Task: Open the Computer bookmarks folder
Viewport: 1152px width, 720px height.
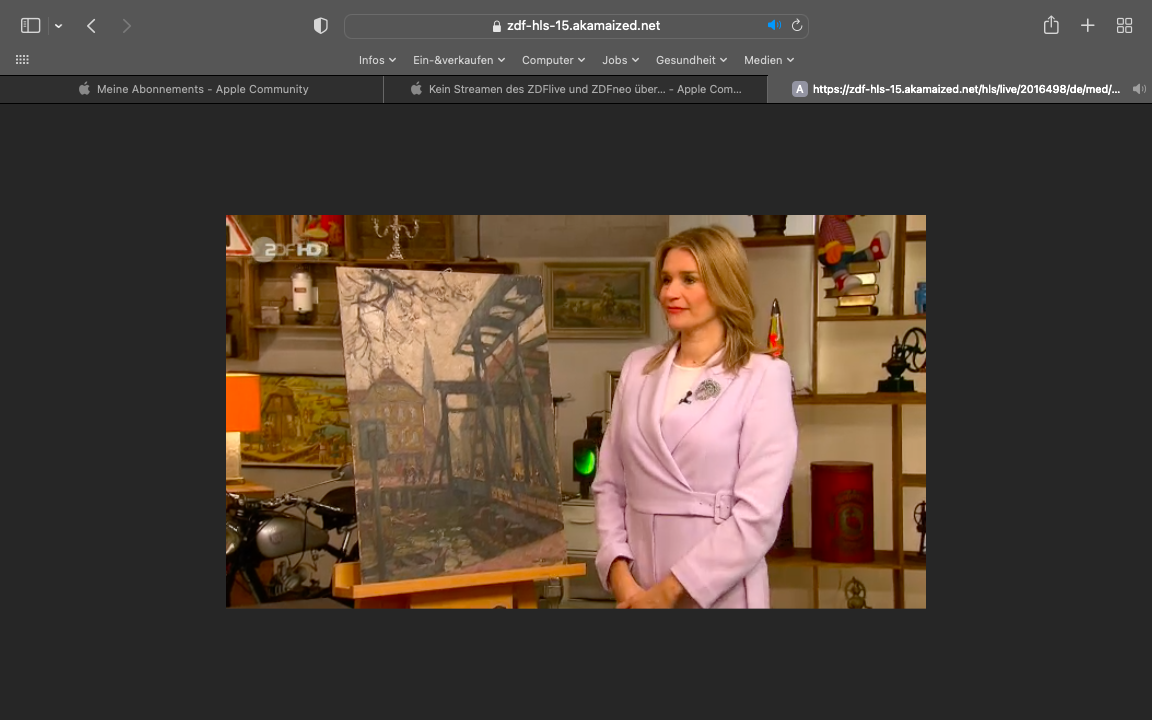Action: 553,60
